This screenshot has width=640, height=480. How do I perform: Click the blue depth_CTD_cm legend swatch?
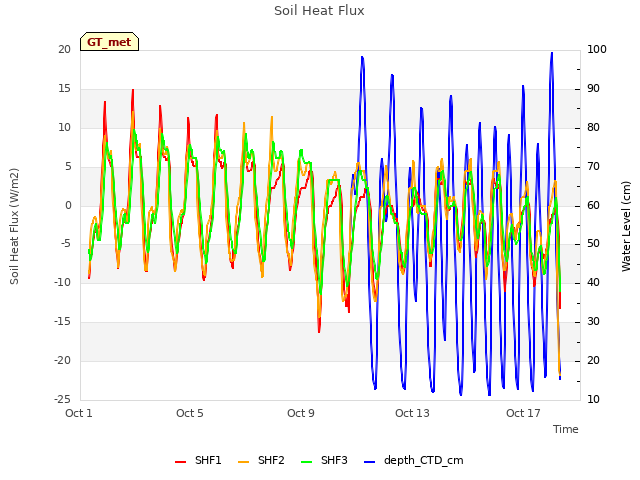pos(369,462)
